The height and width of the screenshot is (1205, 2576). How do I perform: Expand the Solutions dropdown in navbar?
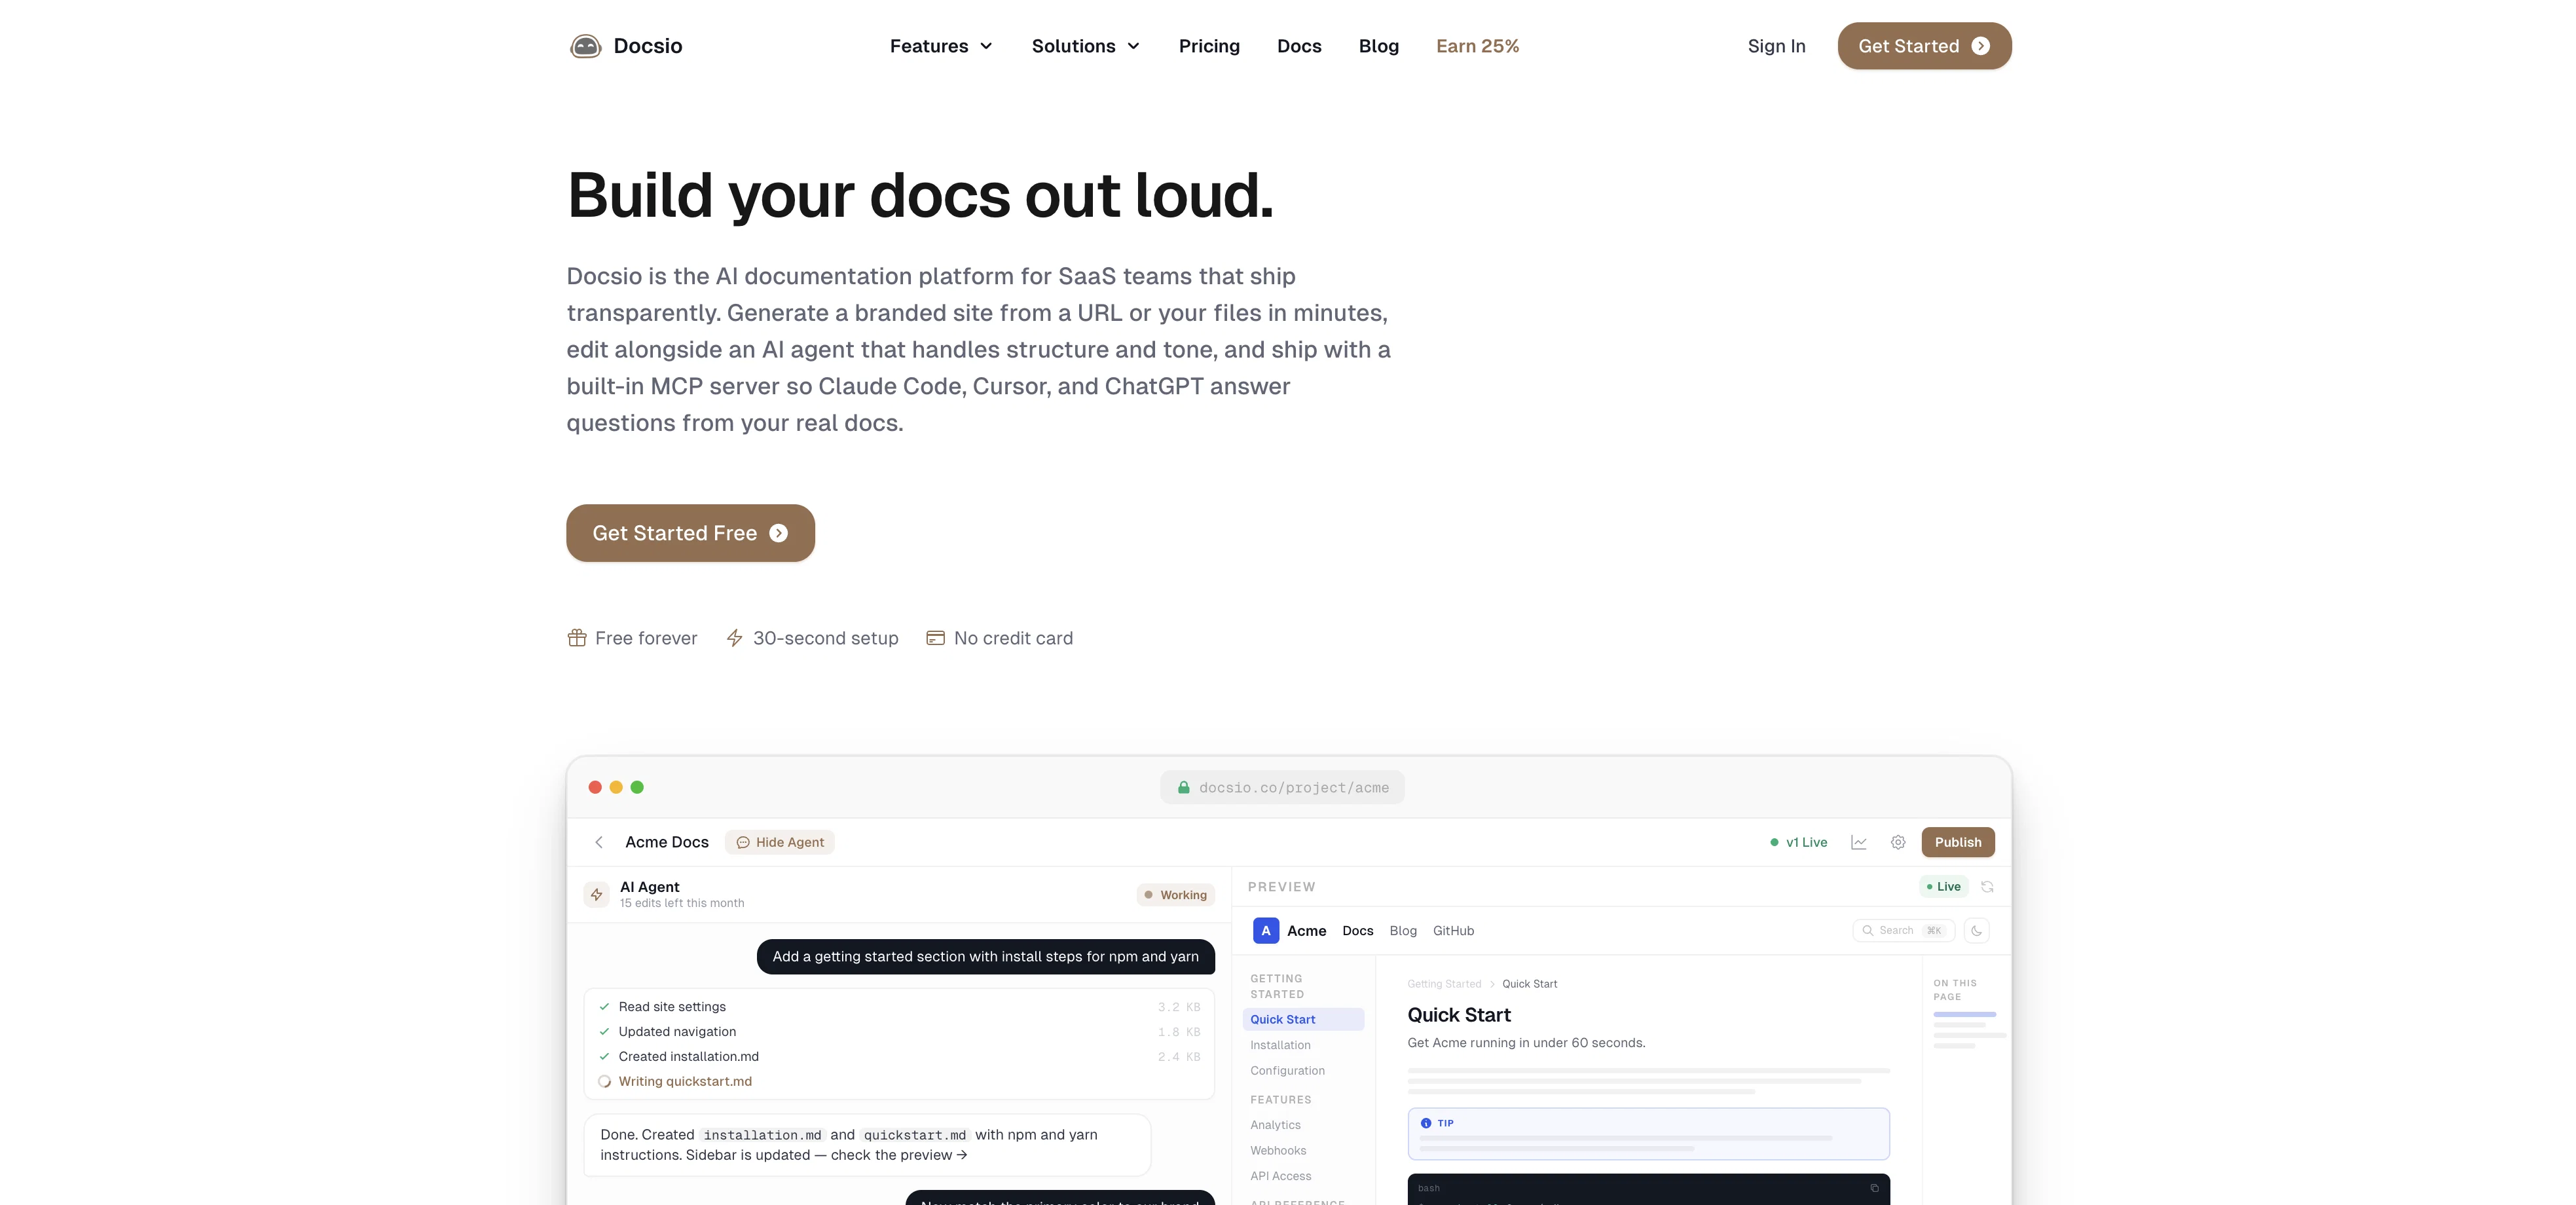tap(1086, 46)
